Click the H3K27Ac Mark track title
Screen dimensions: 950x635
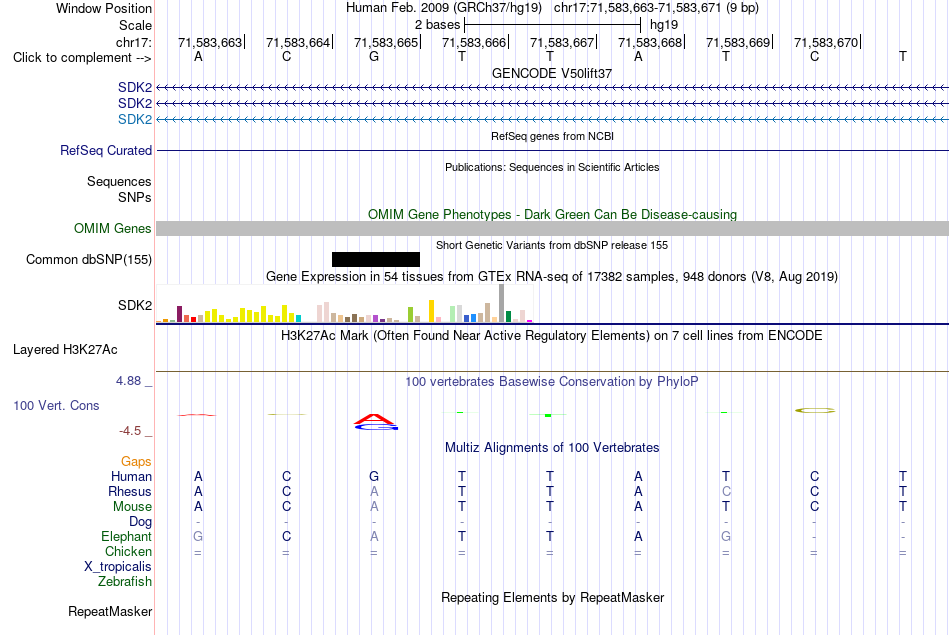click(552, 336)
